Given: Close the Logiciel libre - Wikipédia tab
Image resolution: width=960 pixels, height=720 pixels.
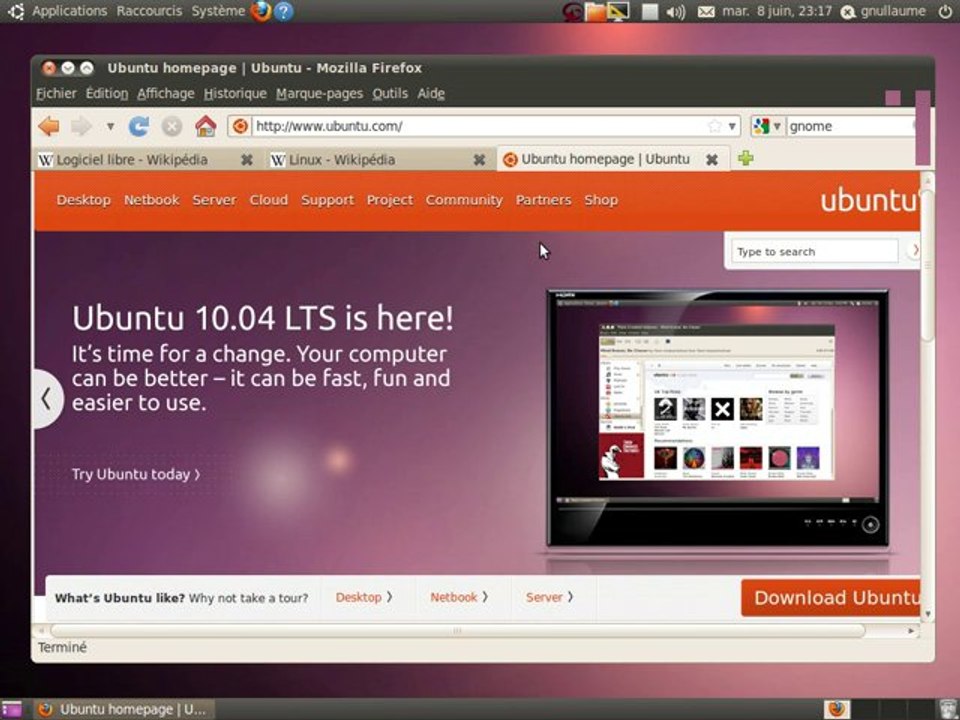Looking at the screenshot, I should tap(247, 160).
